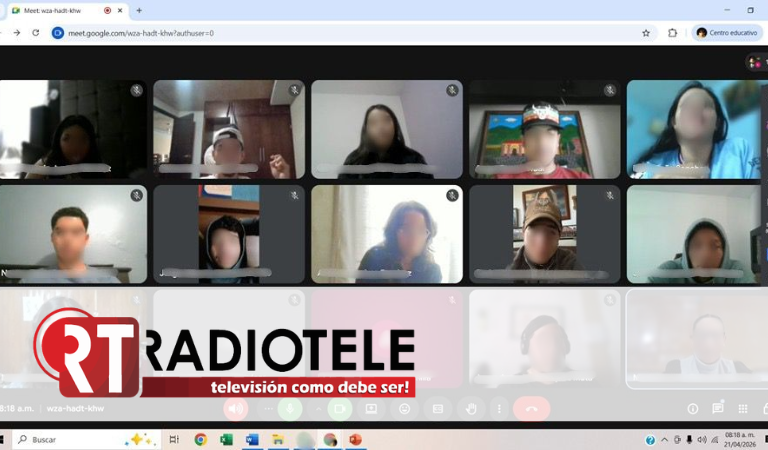The height and width of the screenshot is (450, 768).
Task: Open the chat panel icon
Action: 717,408
